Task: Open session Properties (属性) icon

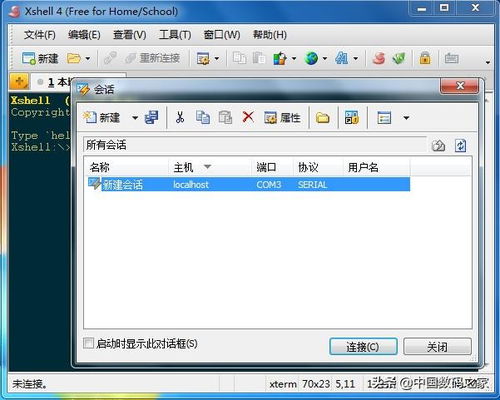Action: tap(282, 117)
